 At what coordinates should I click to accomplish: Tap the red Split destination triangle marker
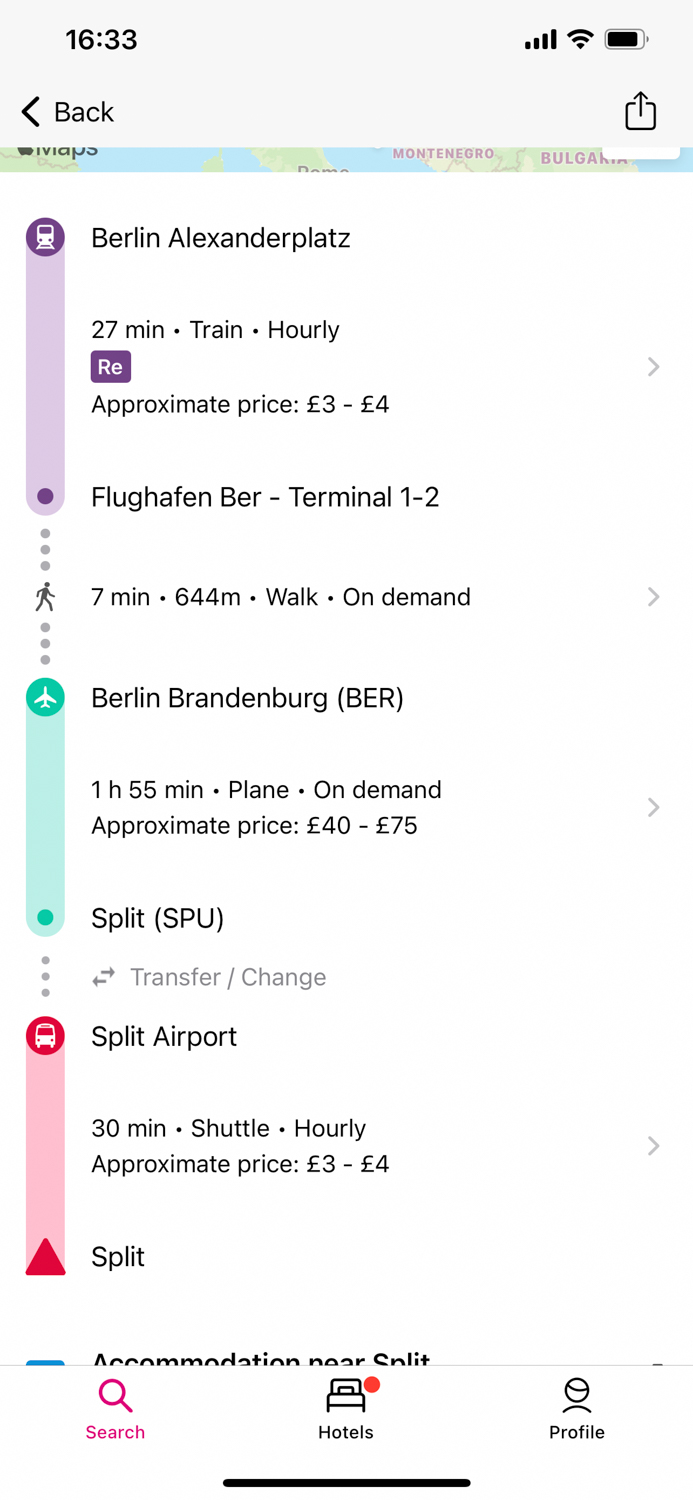click(44, 1258)
